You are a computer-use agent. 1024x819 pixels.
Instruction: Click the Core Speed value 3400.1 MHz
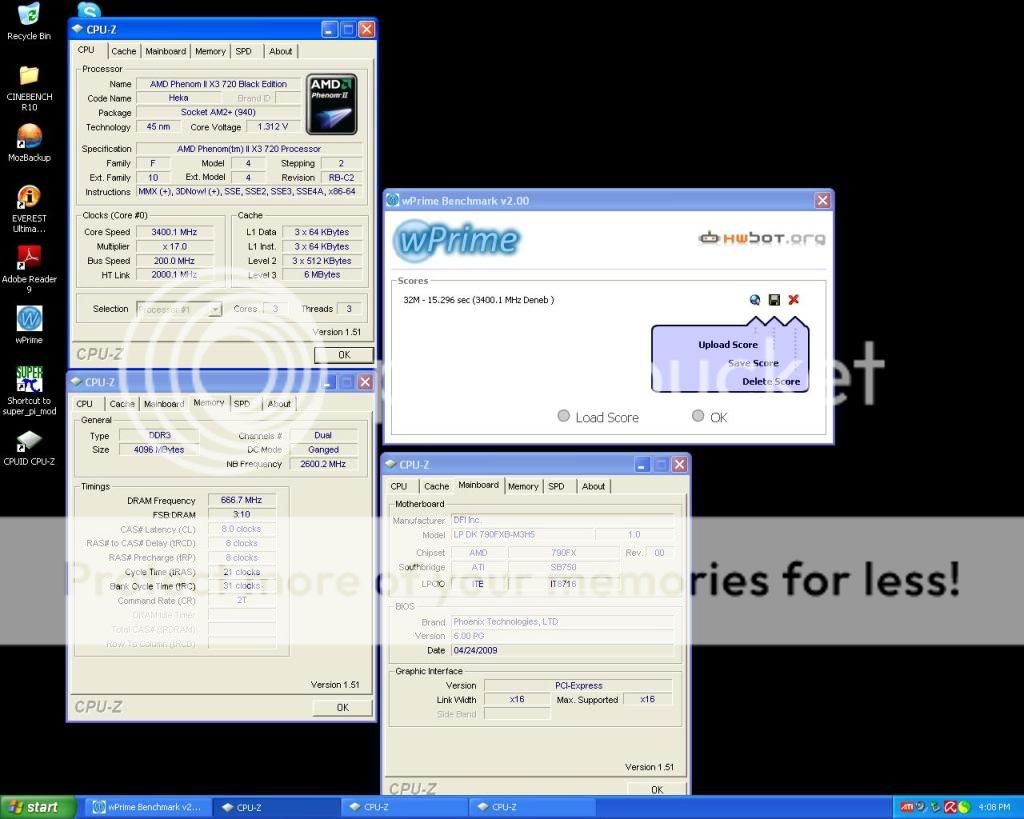pyautogui.click(x=174, y=232)
